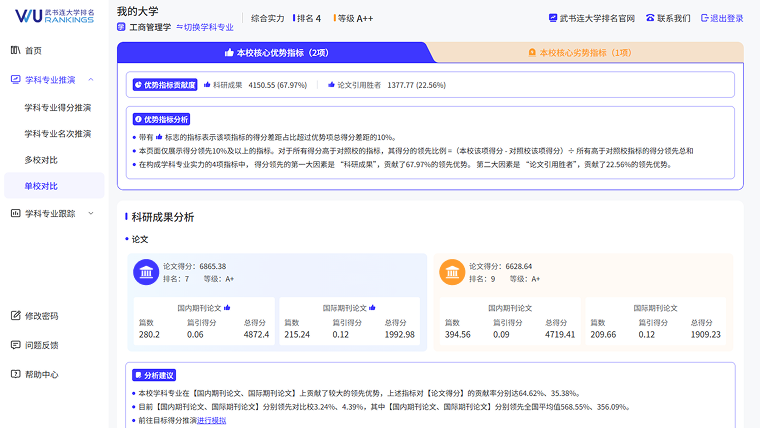Screen dimensions: 760x428
Task: Switch to 本校核心劣势指标 tab
Action: 586,52
